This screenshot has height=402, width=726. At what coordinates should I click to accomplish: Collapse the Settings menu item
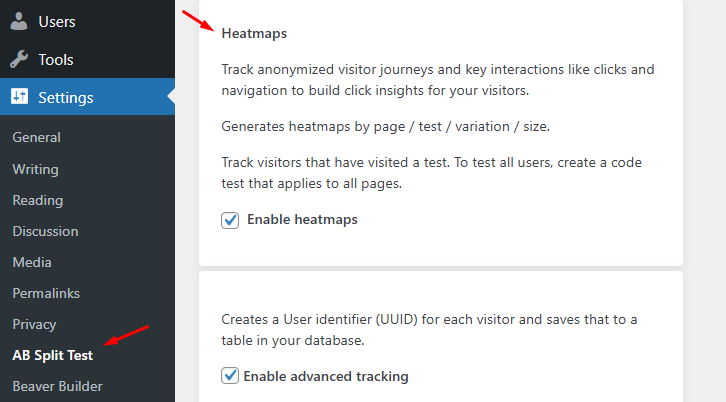tap(66, 98)
